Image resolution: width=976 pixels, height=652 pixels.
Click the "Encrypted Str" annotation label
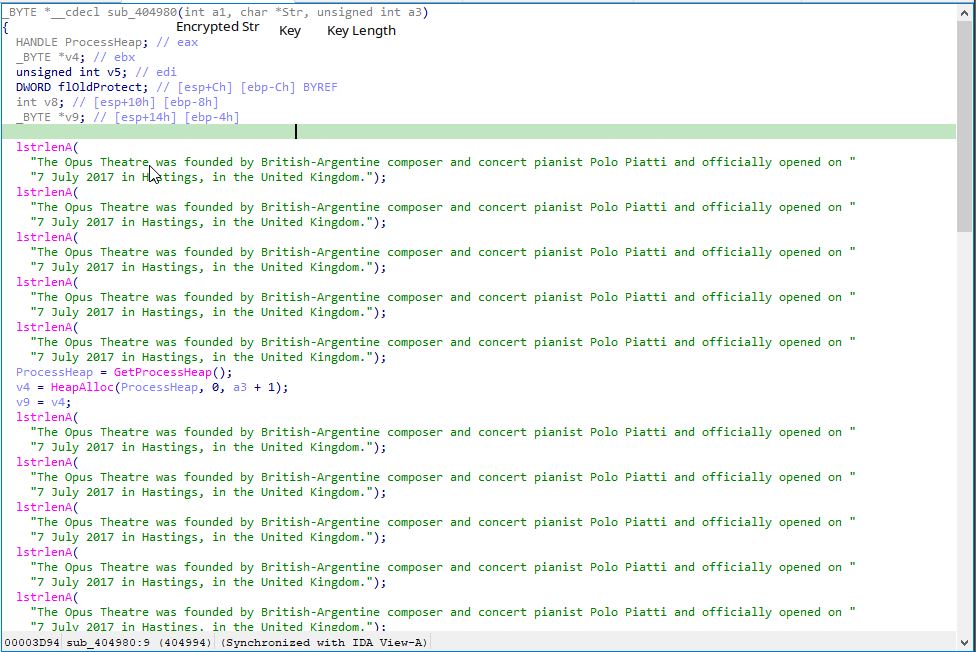tap(217, 27)
